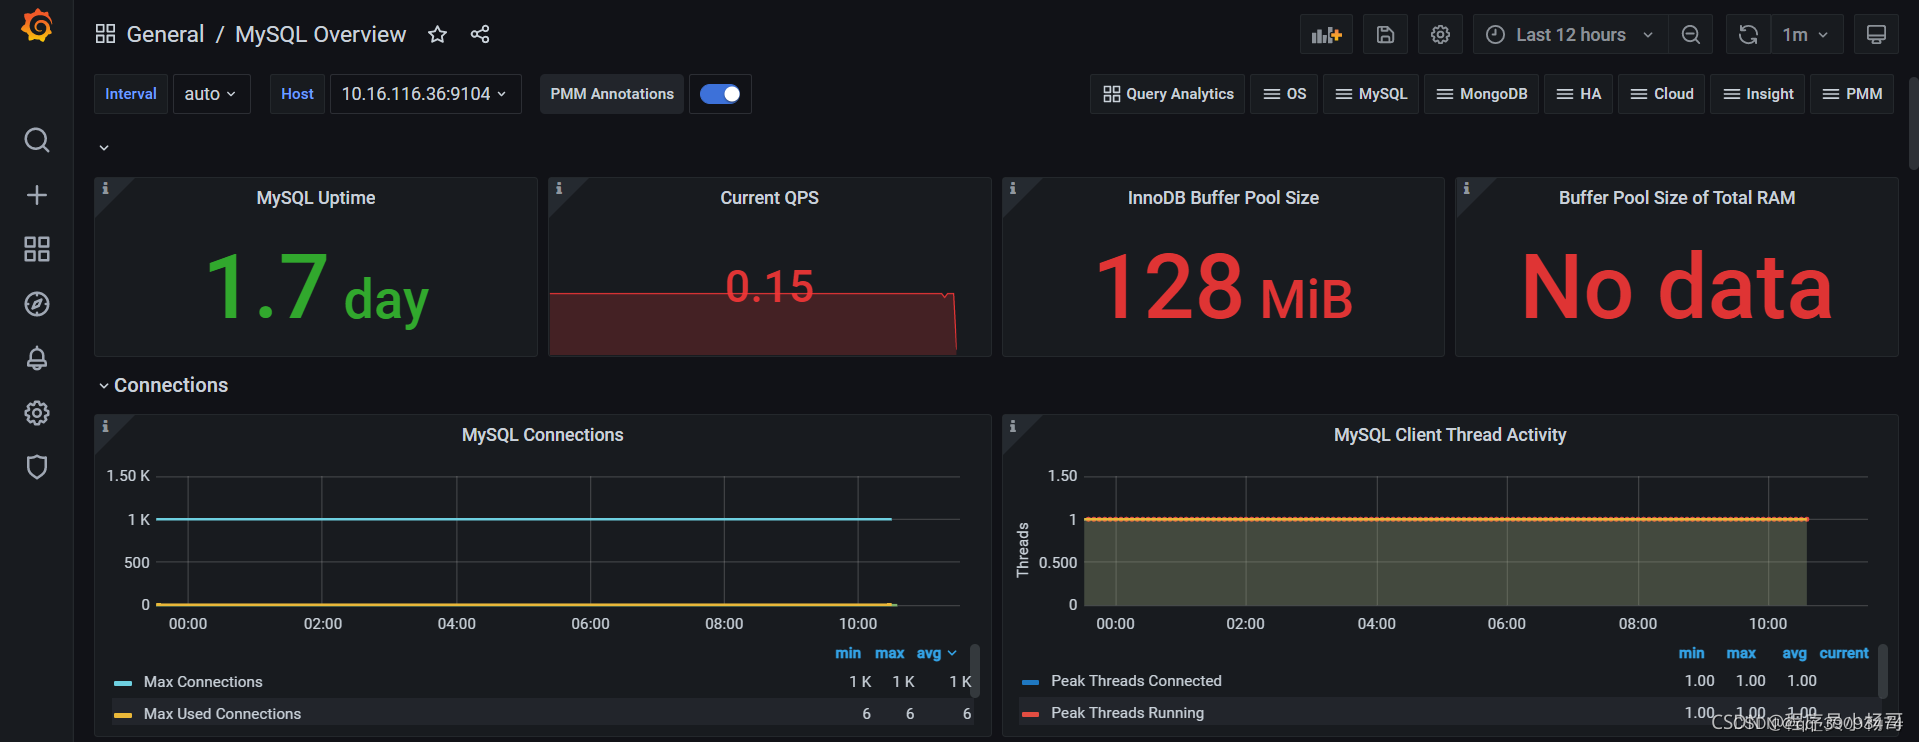
Task: Open the PMM dashboards menu
Action: (1852, 94)
